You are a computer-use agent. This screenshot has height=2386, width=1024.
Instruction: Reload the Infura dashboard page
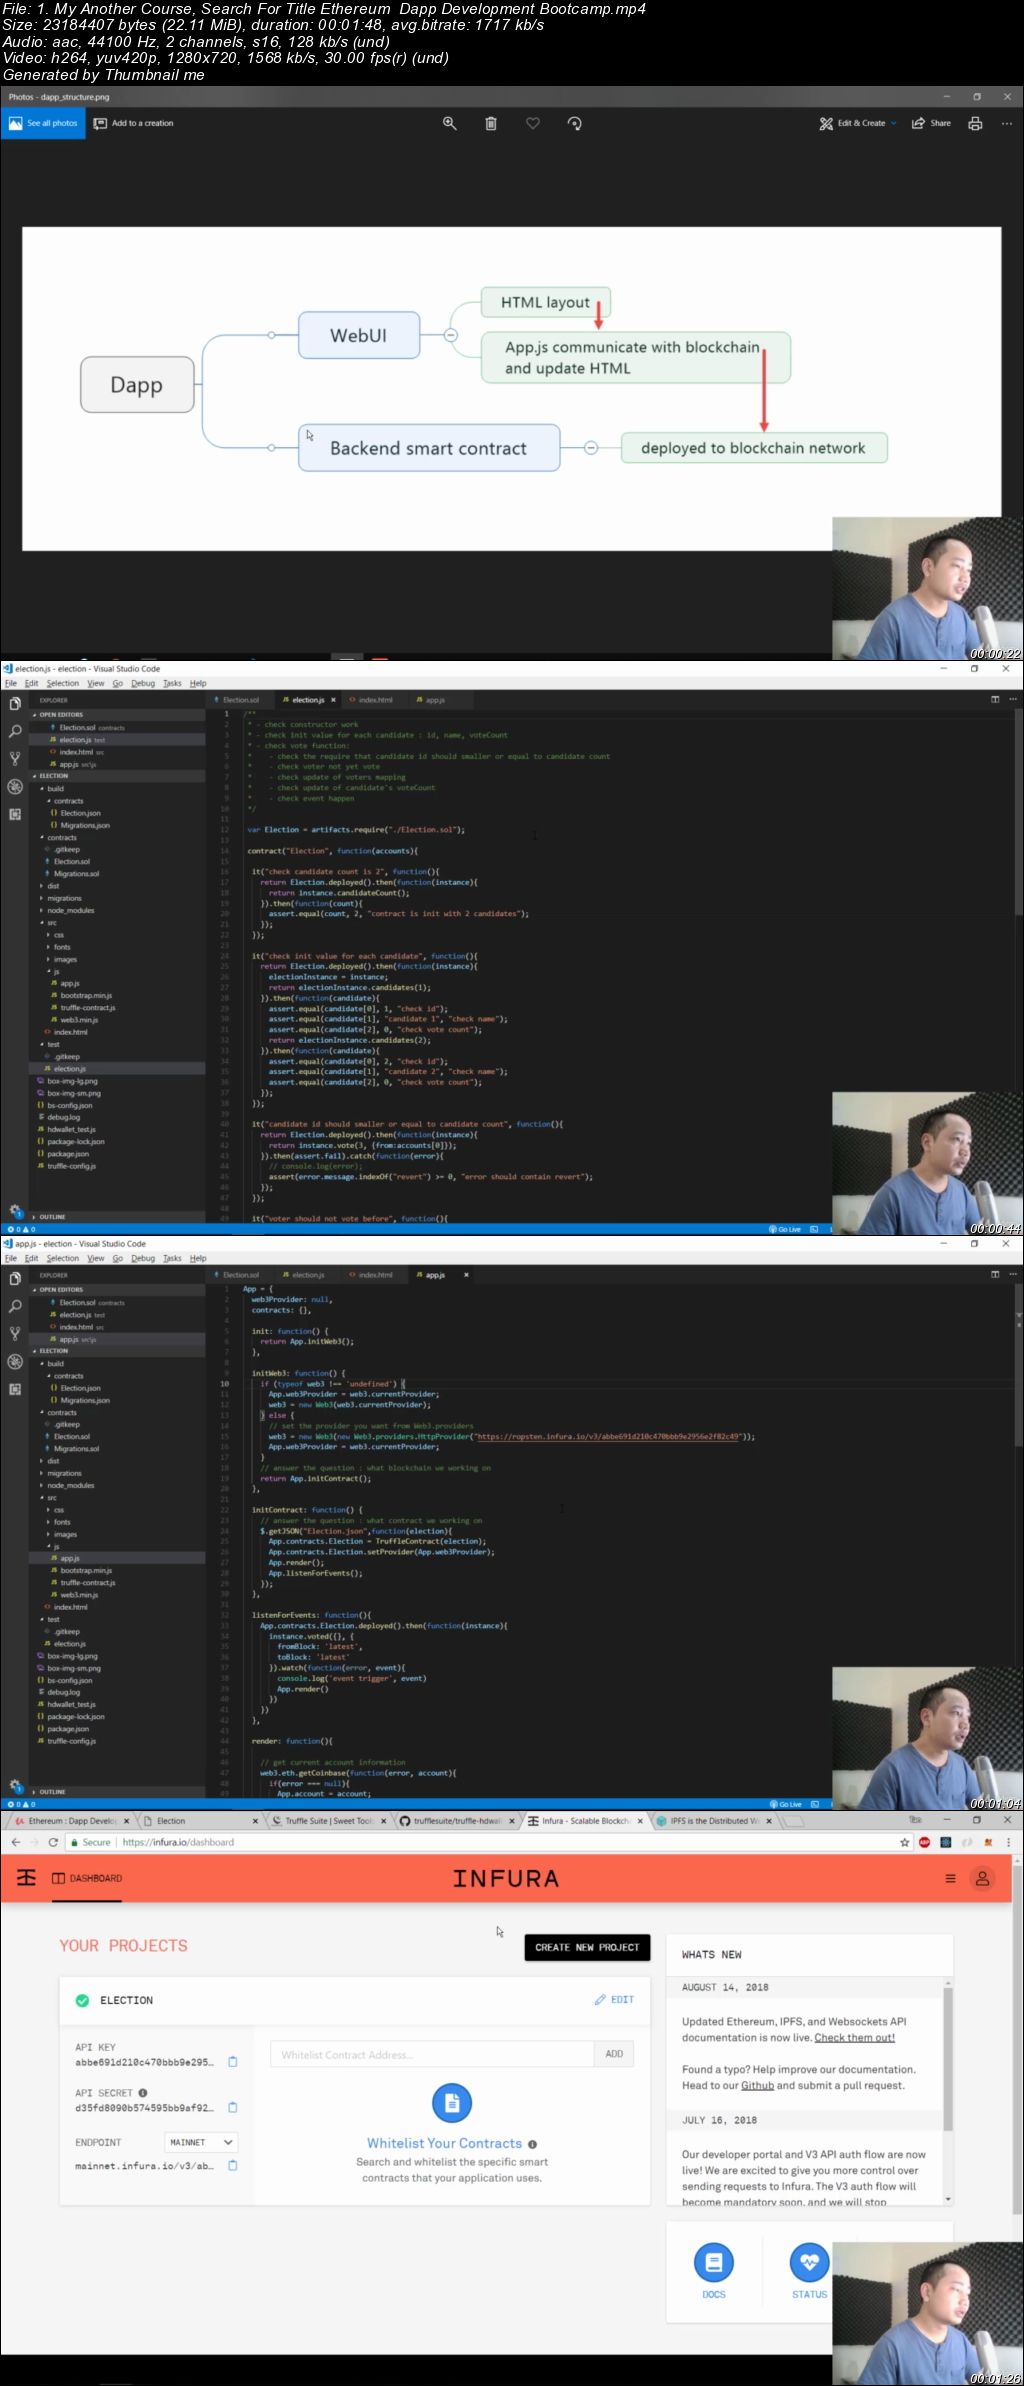pyautogui.click(x=54, y=1842)
